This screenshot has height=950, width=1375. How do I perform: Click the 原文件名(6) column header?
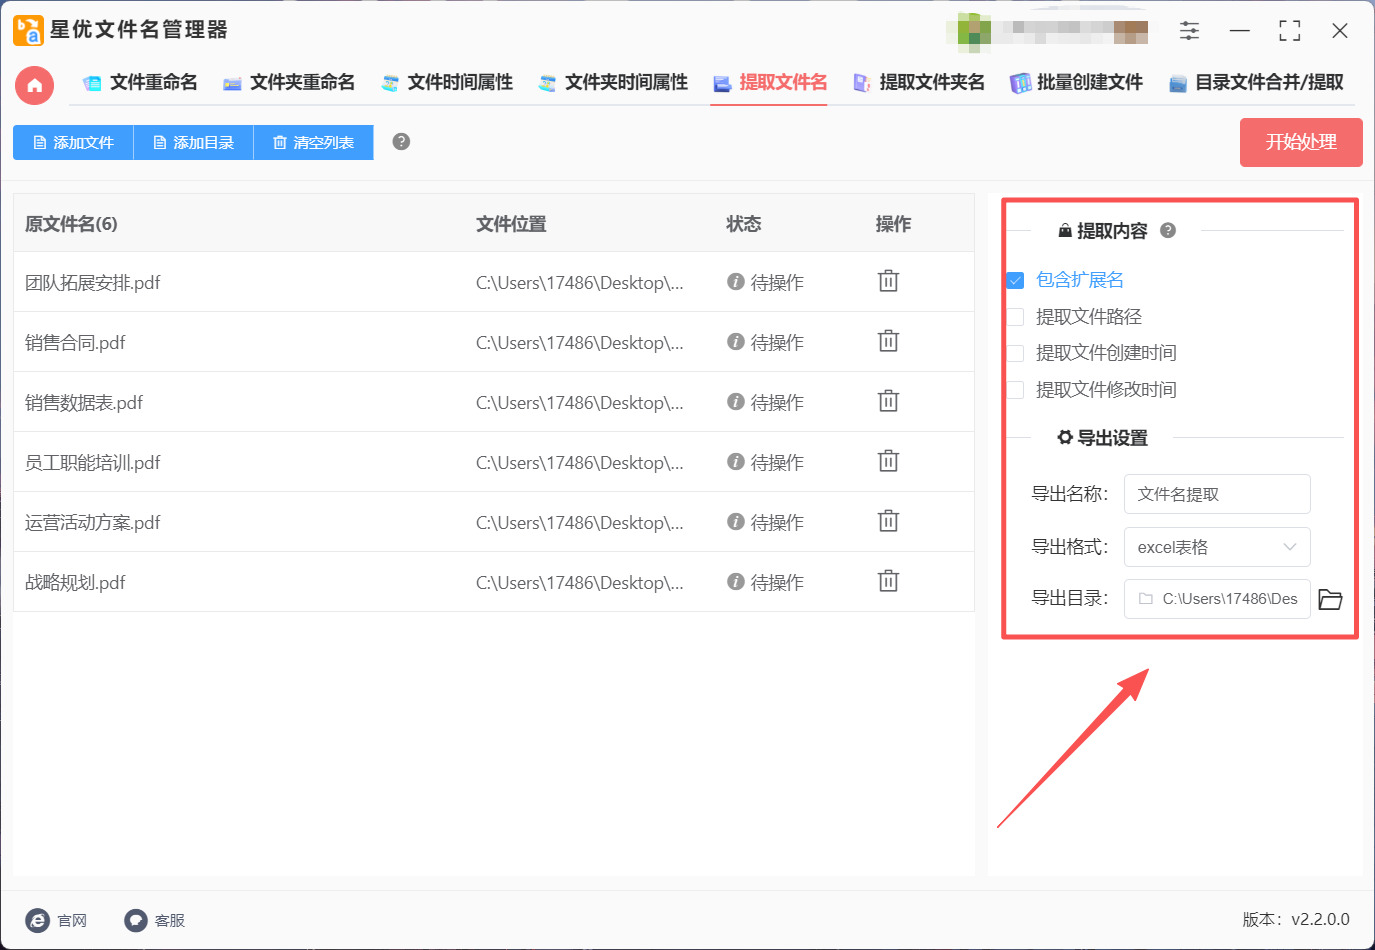(71, 224)
